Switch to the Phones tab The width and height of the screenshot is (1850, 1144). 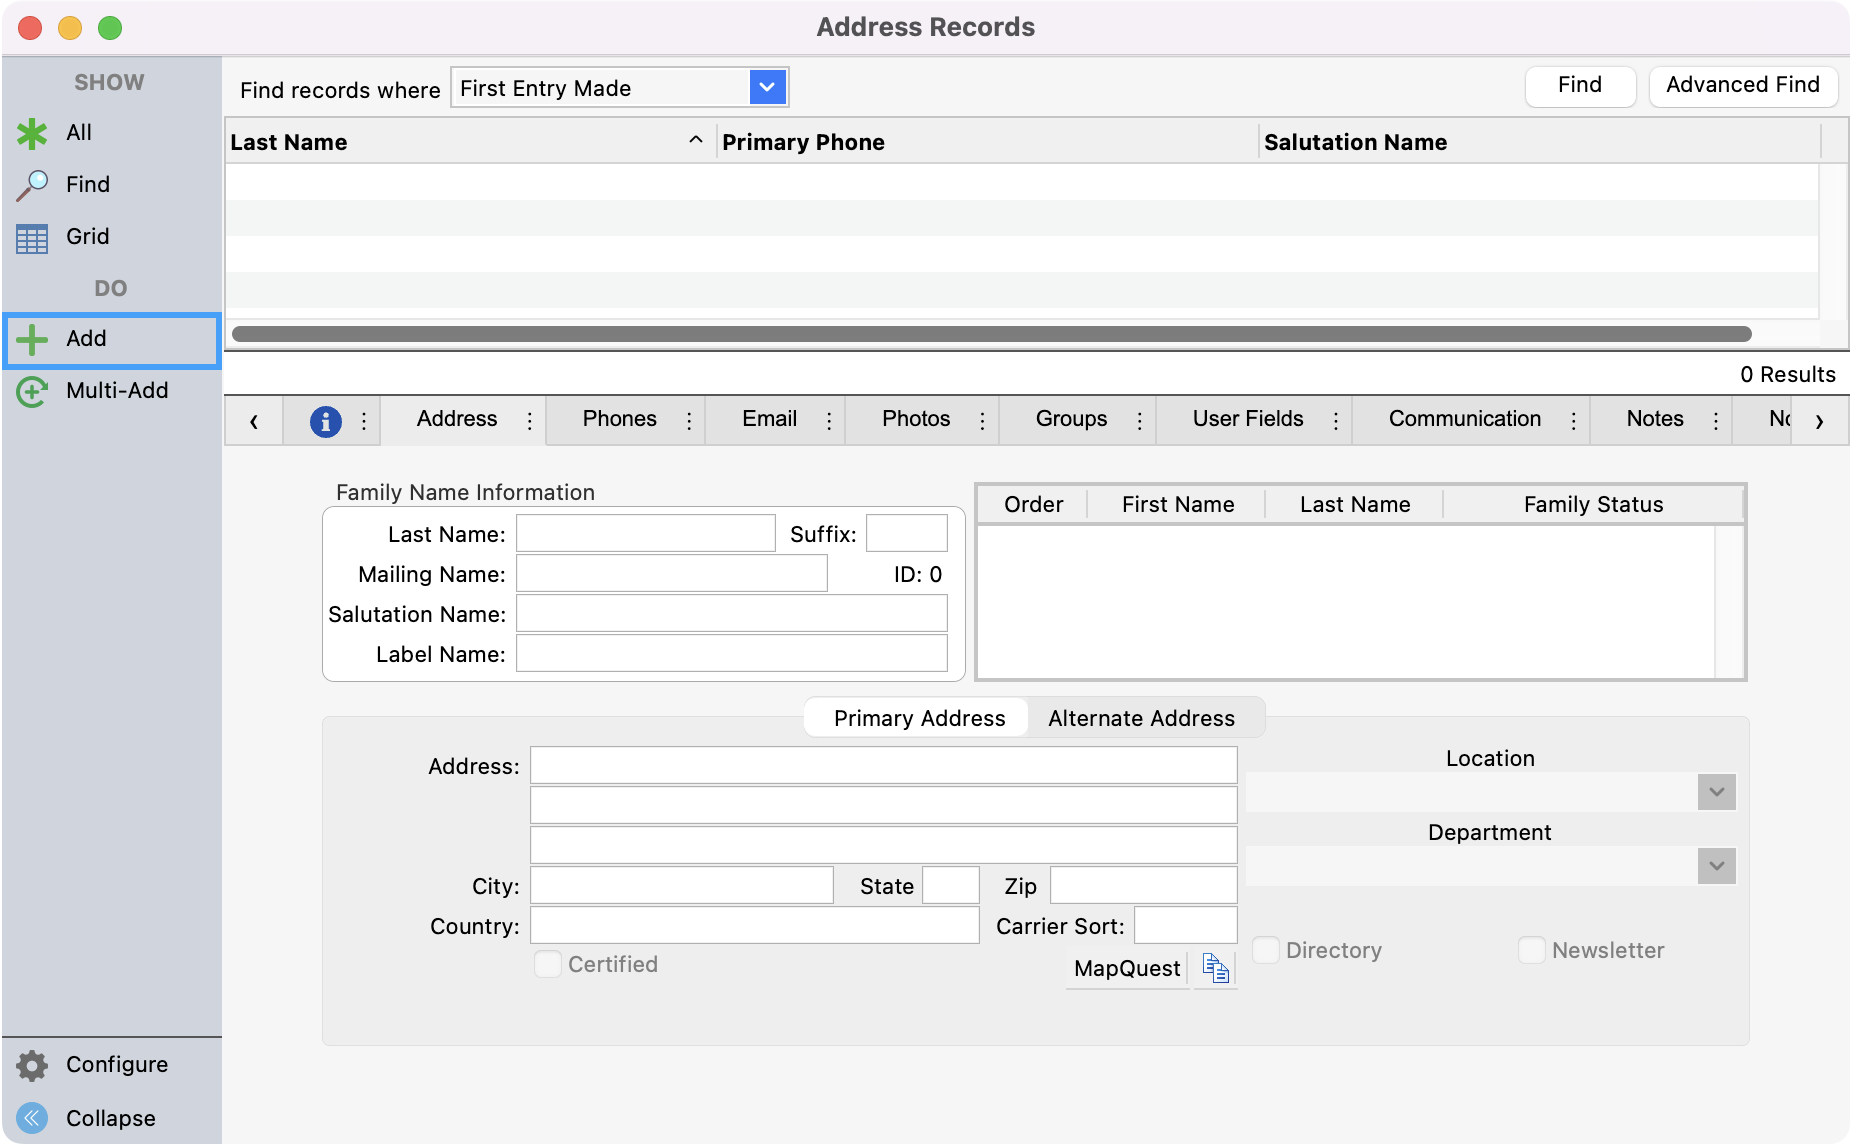619,419
